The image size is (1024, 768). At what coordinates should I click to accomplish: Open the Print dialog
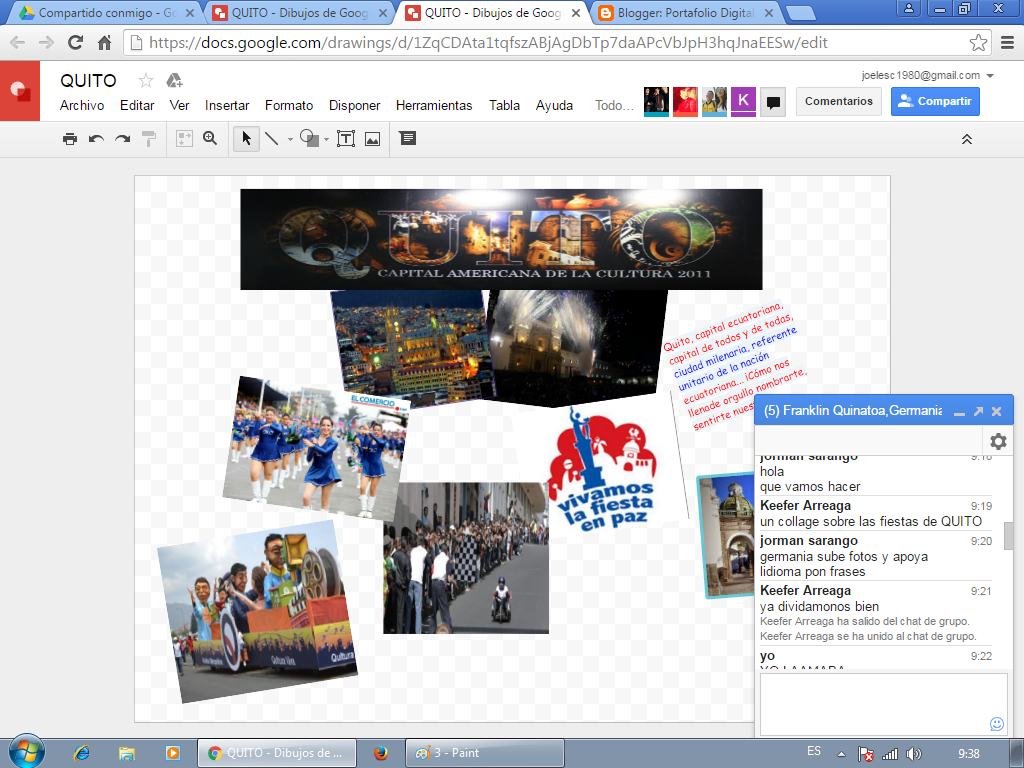tap(70, 138)
